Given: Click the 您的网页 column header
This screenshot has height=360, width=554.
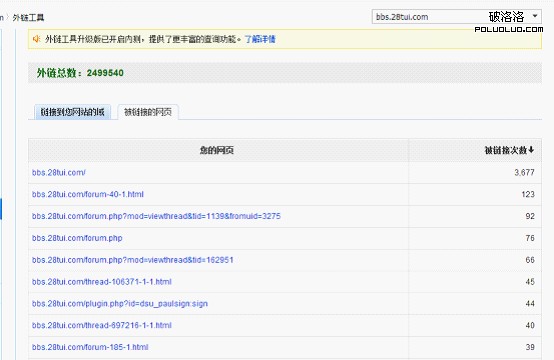Looking at the screenshot, I should (217, 150).
